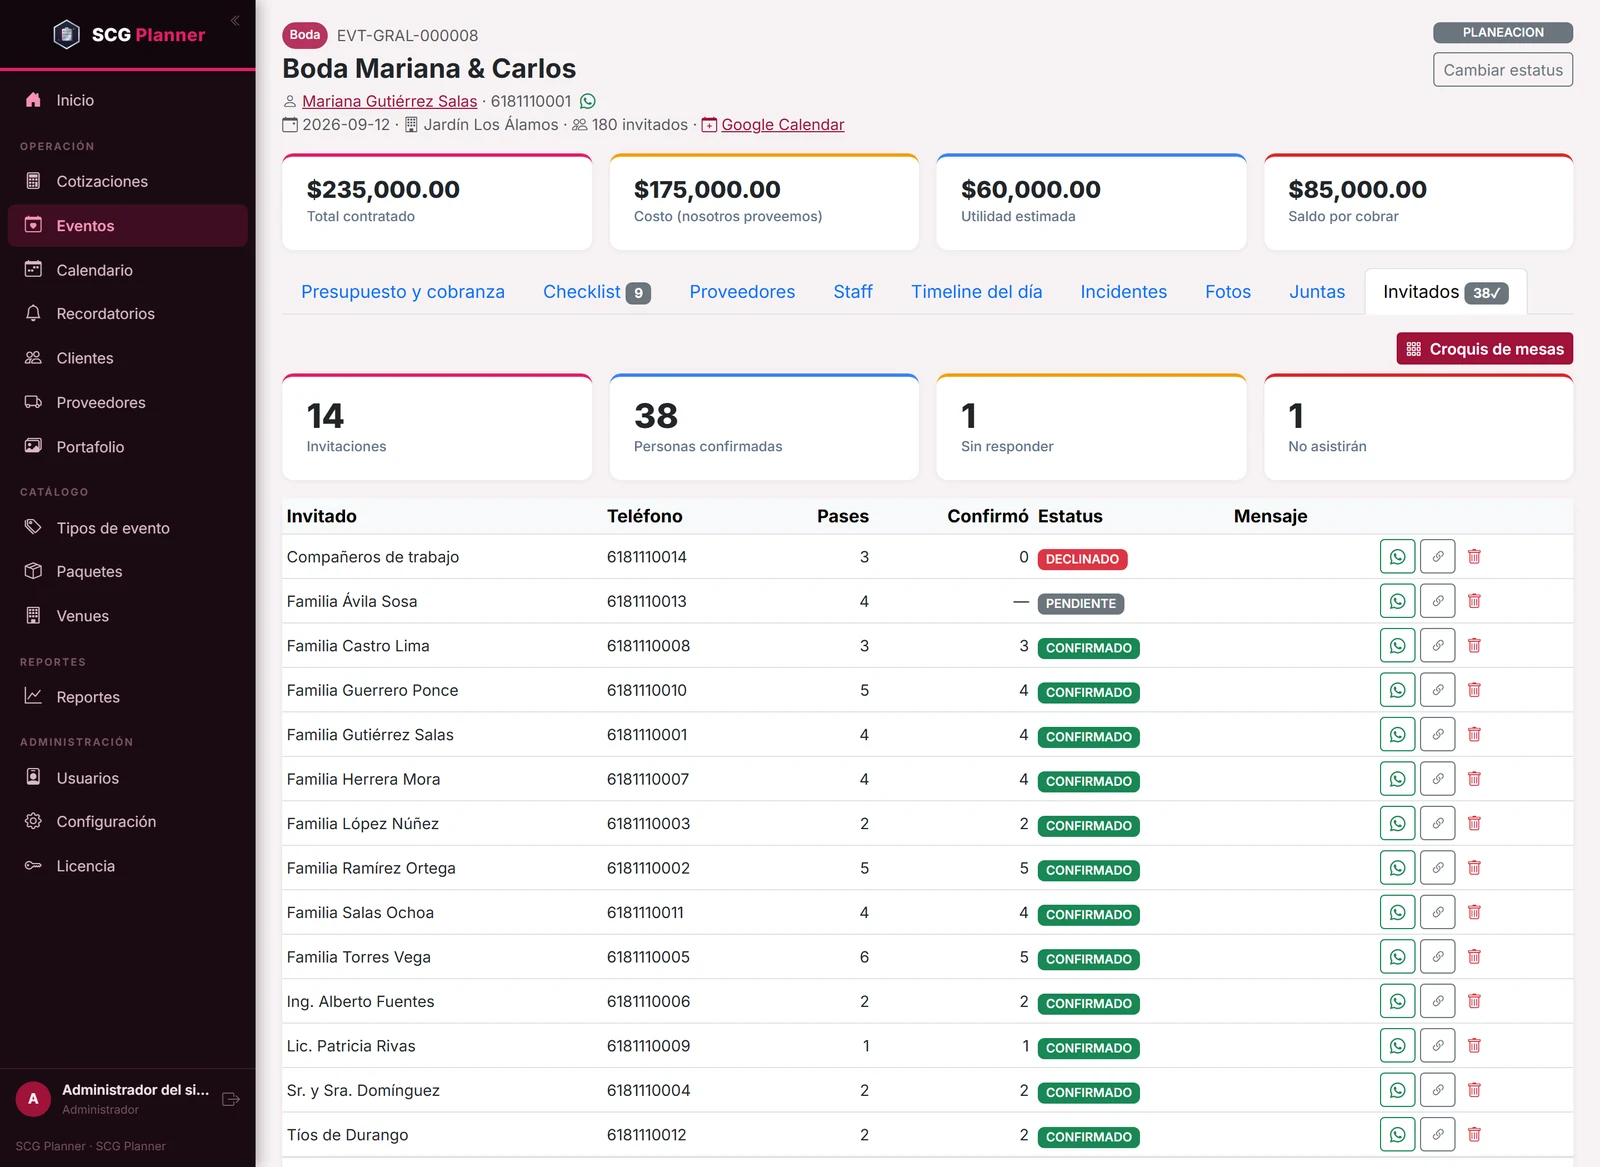Copy link for Familia Gutiérrez Salas row
Image resolution: width=1600 pixels, height=1167 pixels.
[1437, 735]
